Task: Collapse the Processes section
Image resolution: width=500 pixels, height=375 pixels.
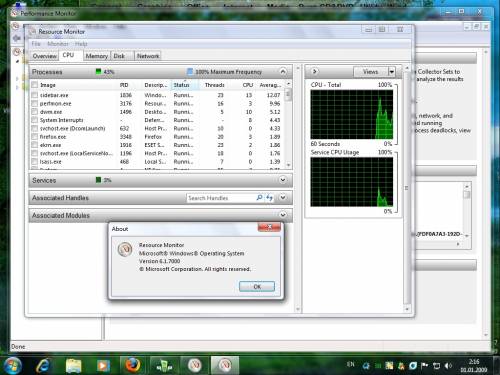Action: [x=283, y=71]
